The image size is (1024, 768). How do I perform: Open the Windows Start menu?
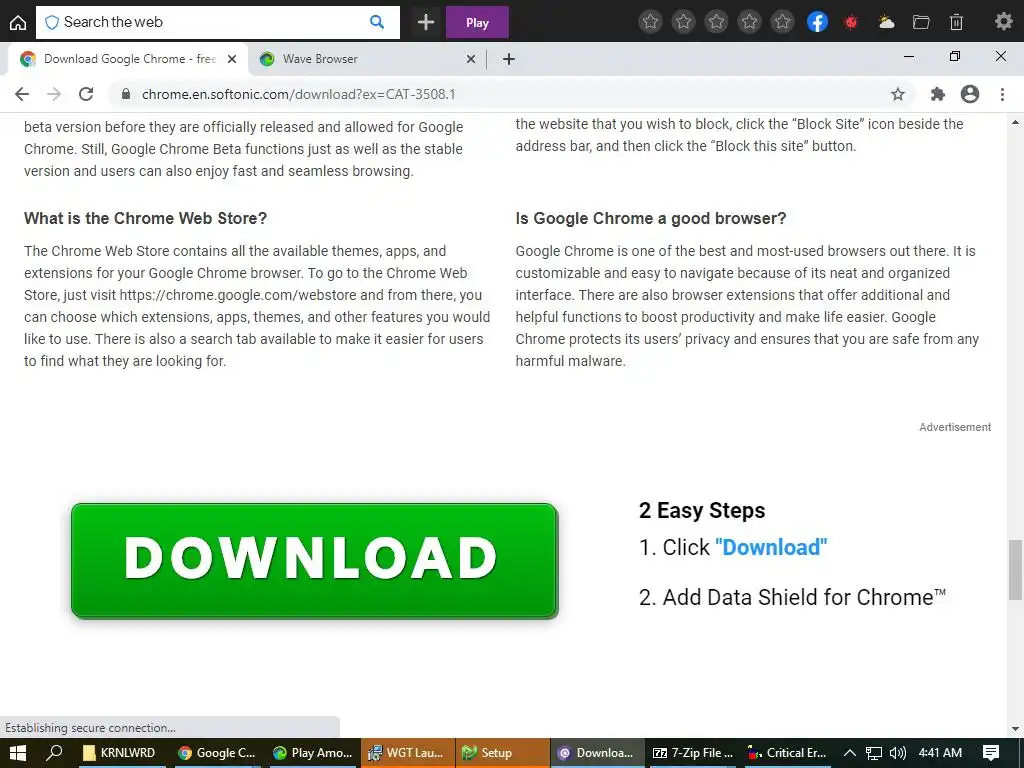point(18,753)
